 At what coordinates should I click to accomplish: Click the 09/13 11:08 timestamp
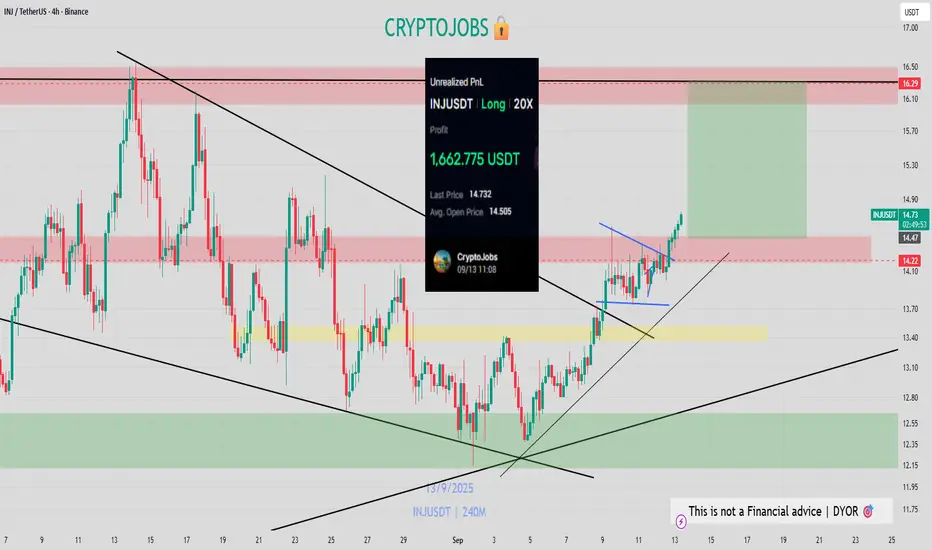[x=477, y=269]
